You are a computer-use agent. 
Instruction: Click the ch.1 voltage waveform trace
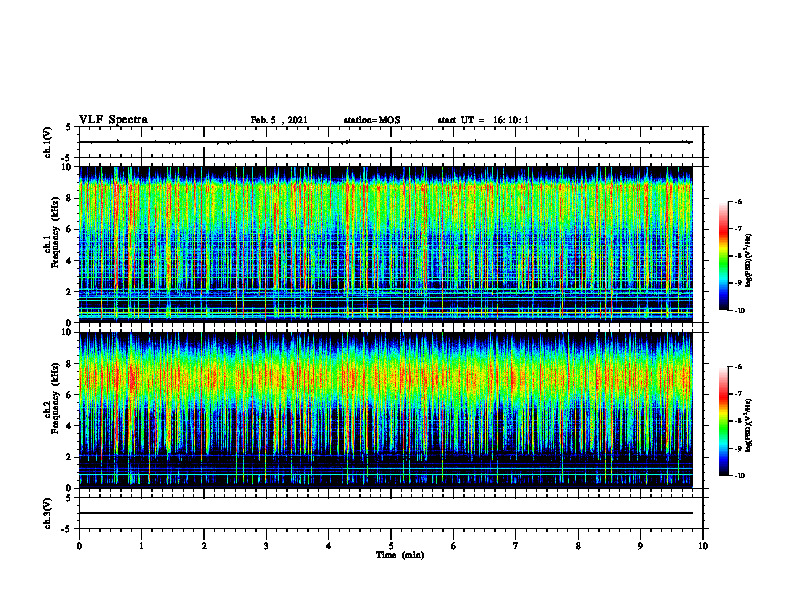point(386,142)
